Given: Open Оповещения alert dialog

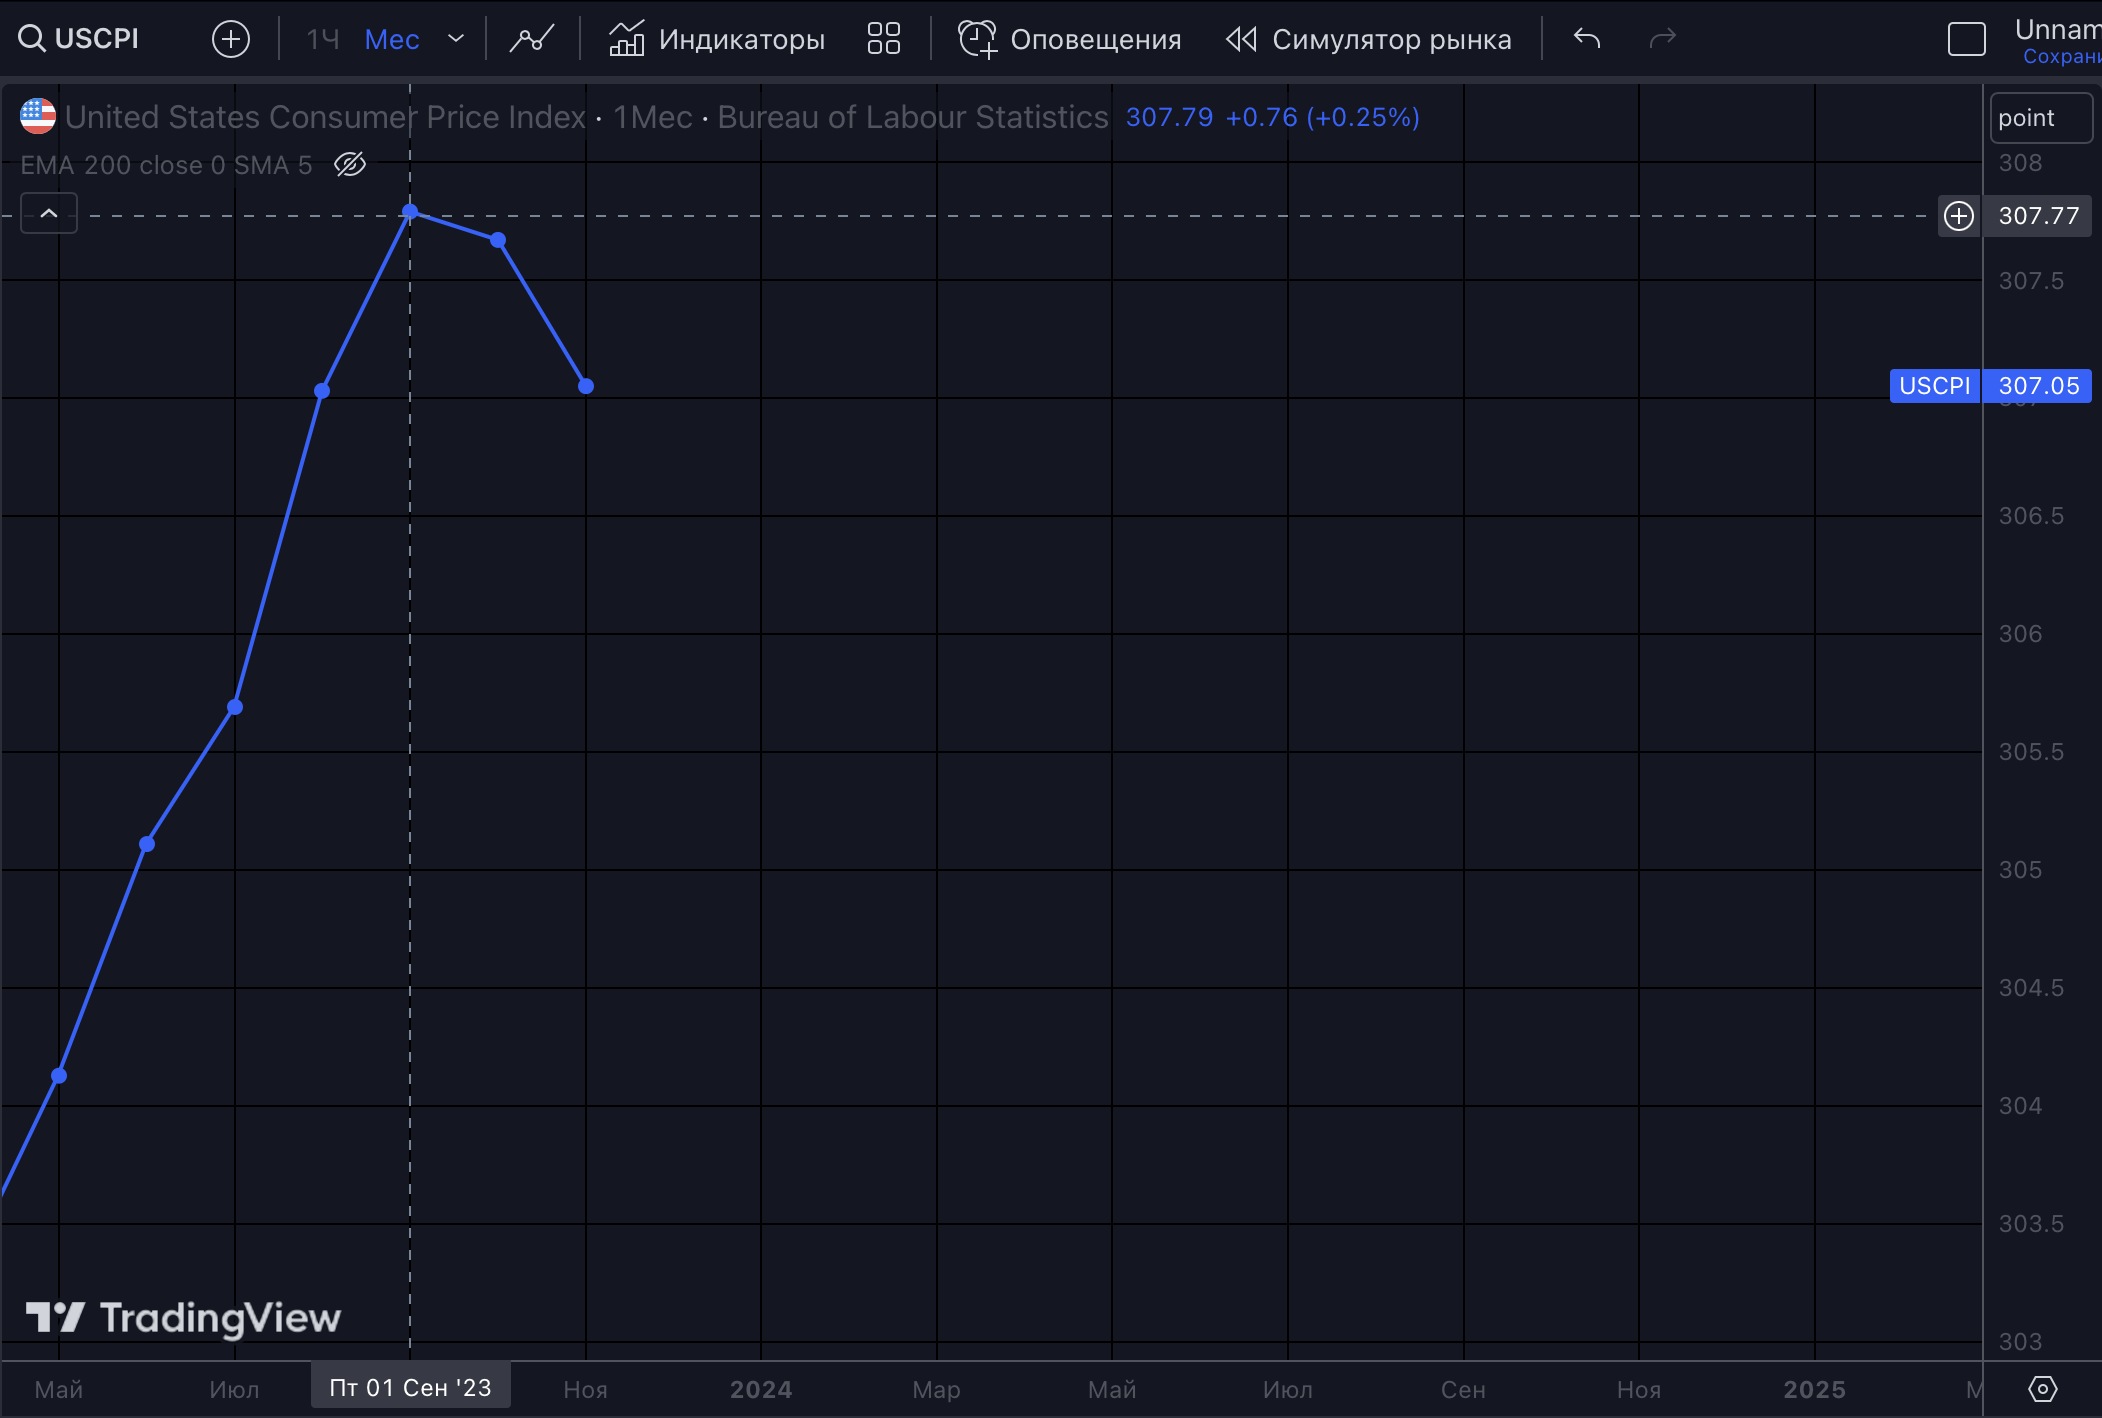Looking at the screenshot, I should [1070, 39].
